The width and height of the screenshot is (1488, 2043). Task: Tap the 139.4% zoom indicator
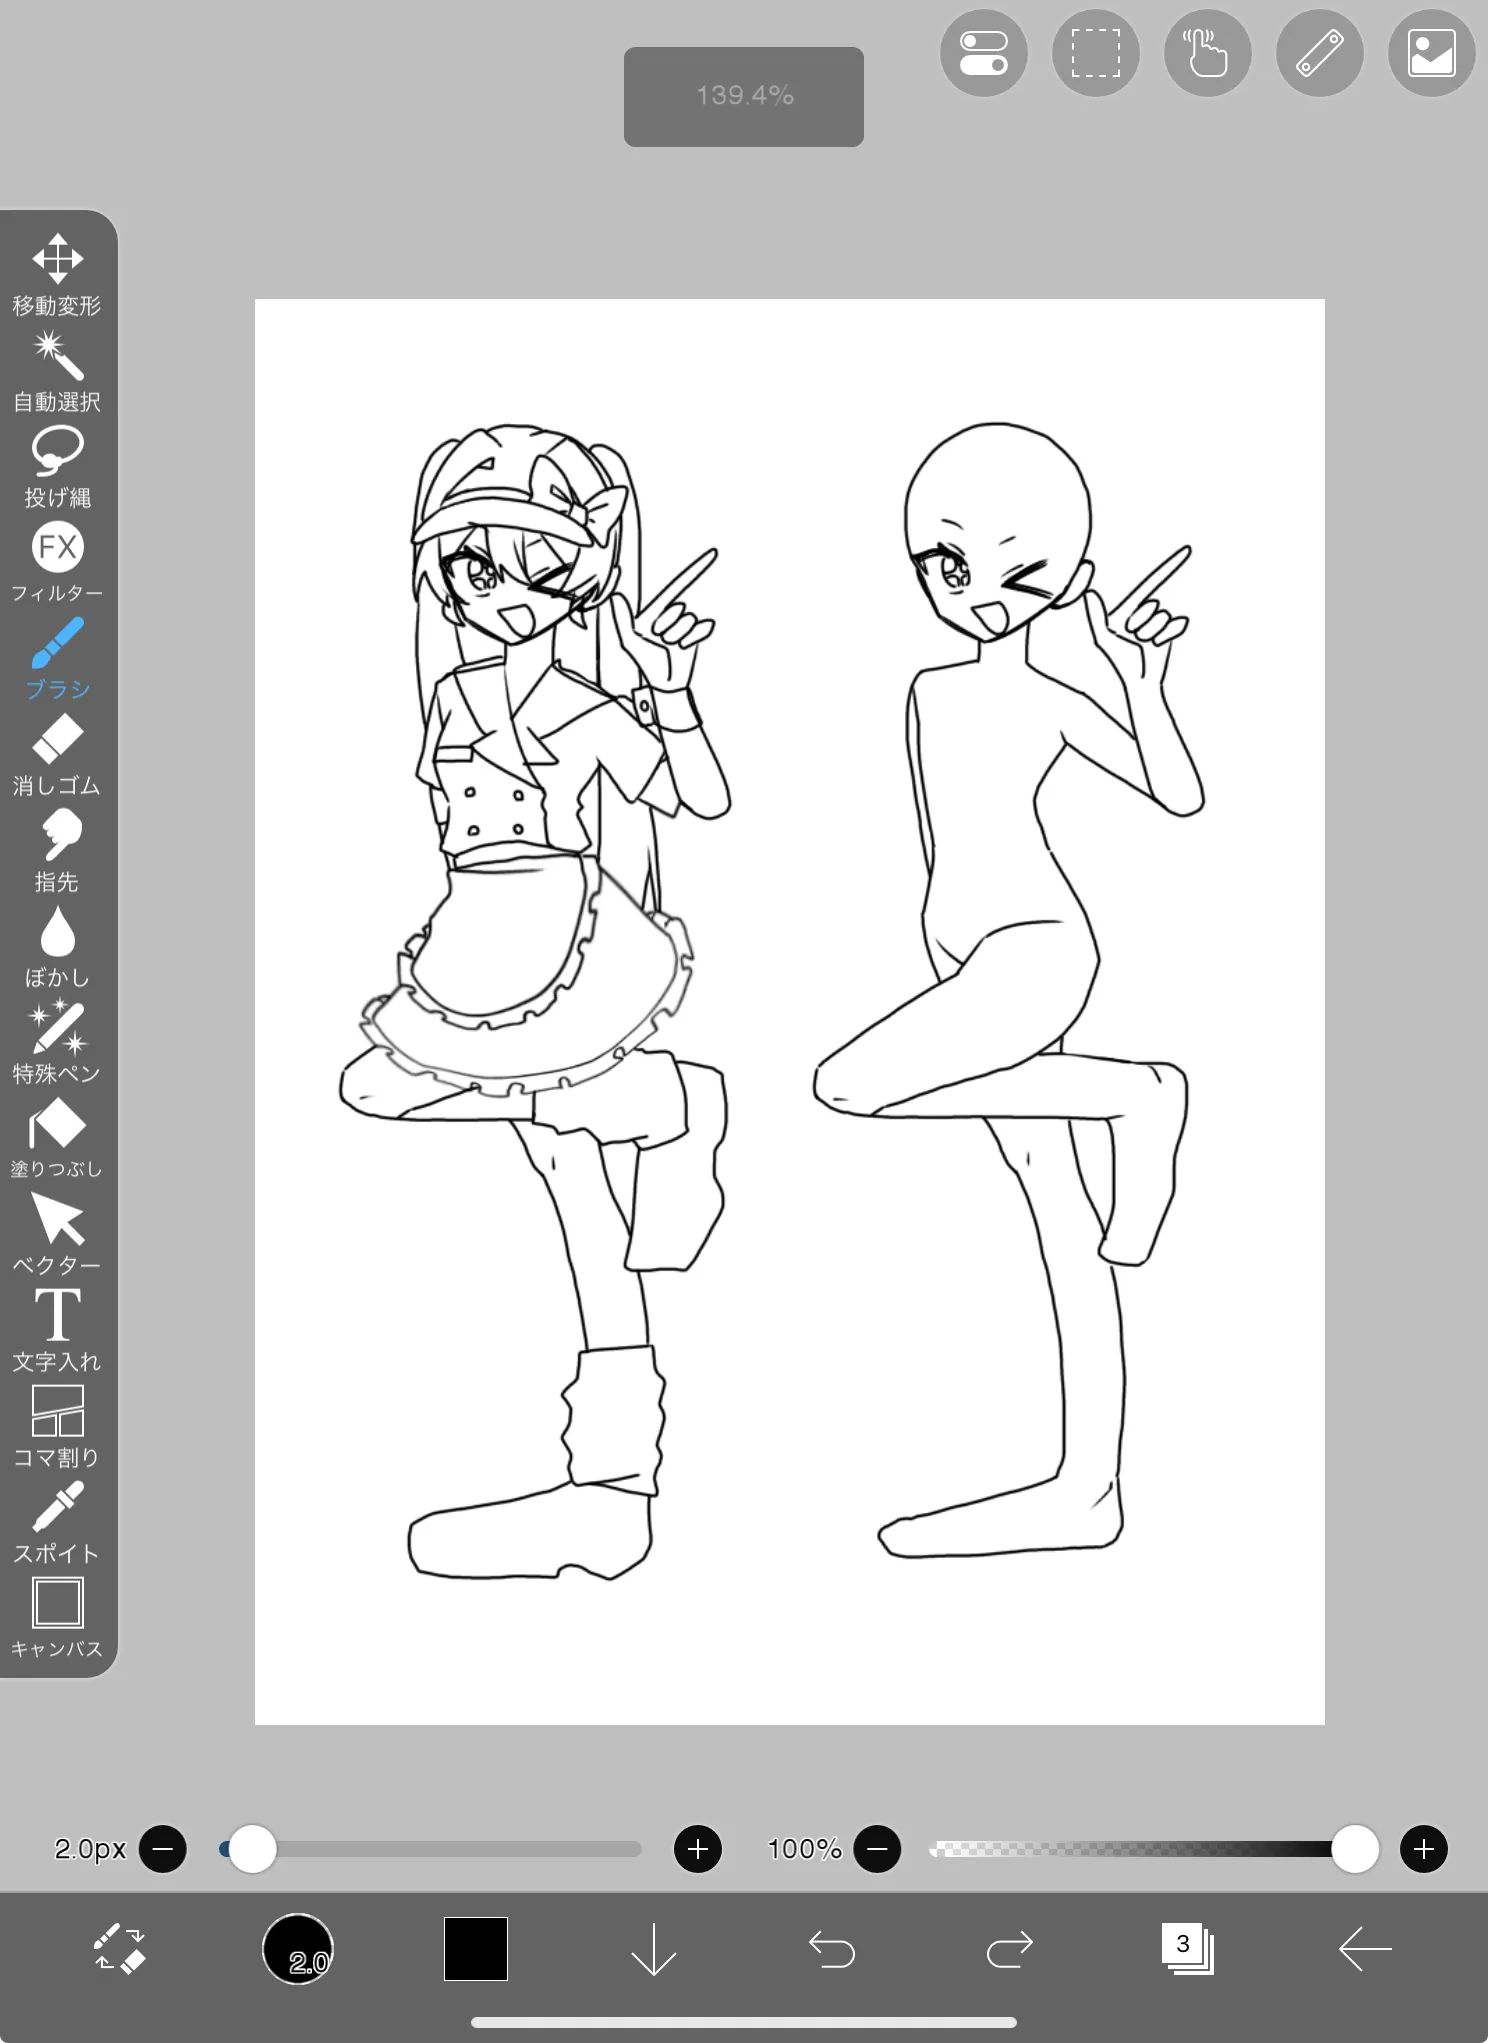click(x=744, y=96)
